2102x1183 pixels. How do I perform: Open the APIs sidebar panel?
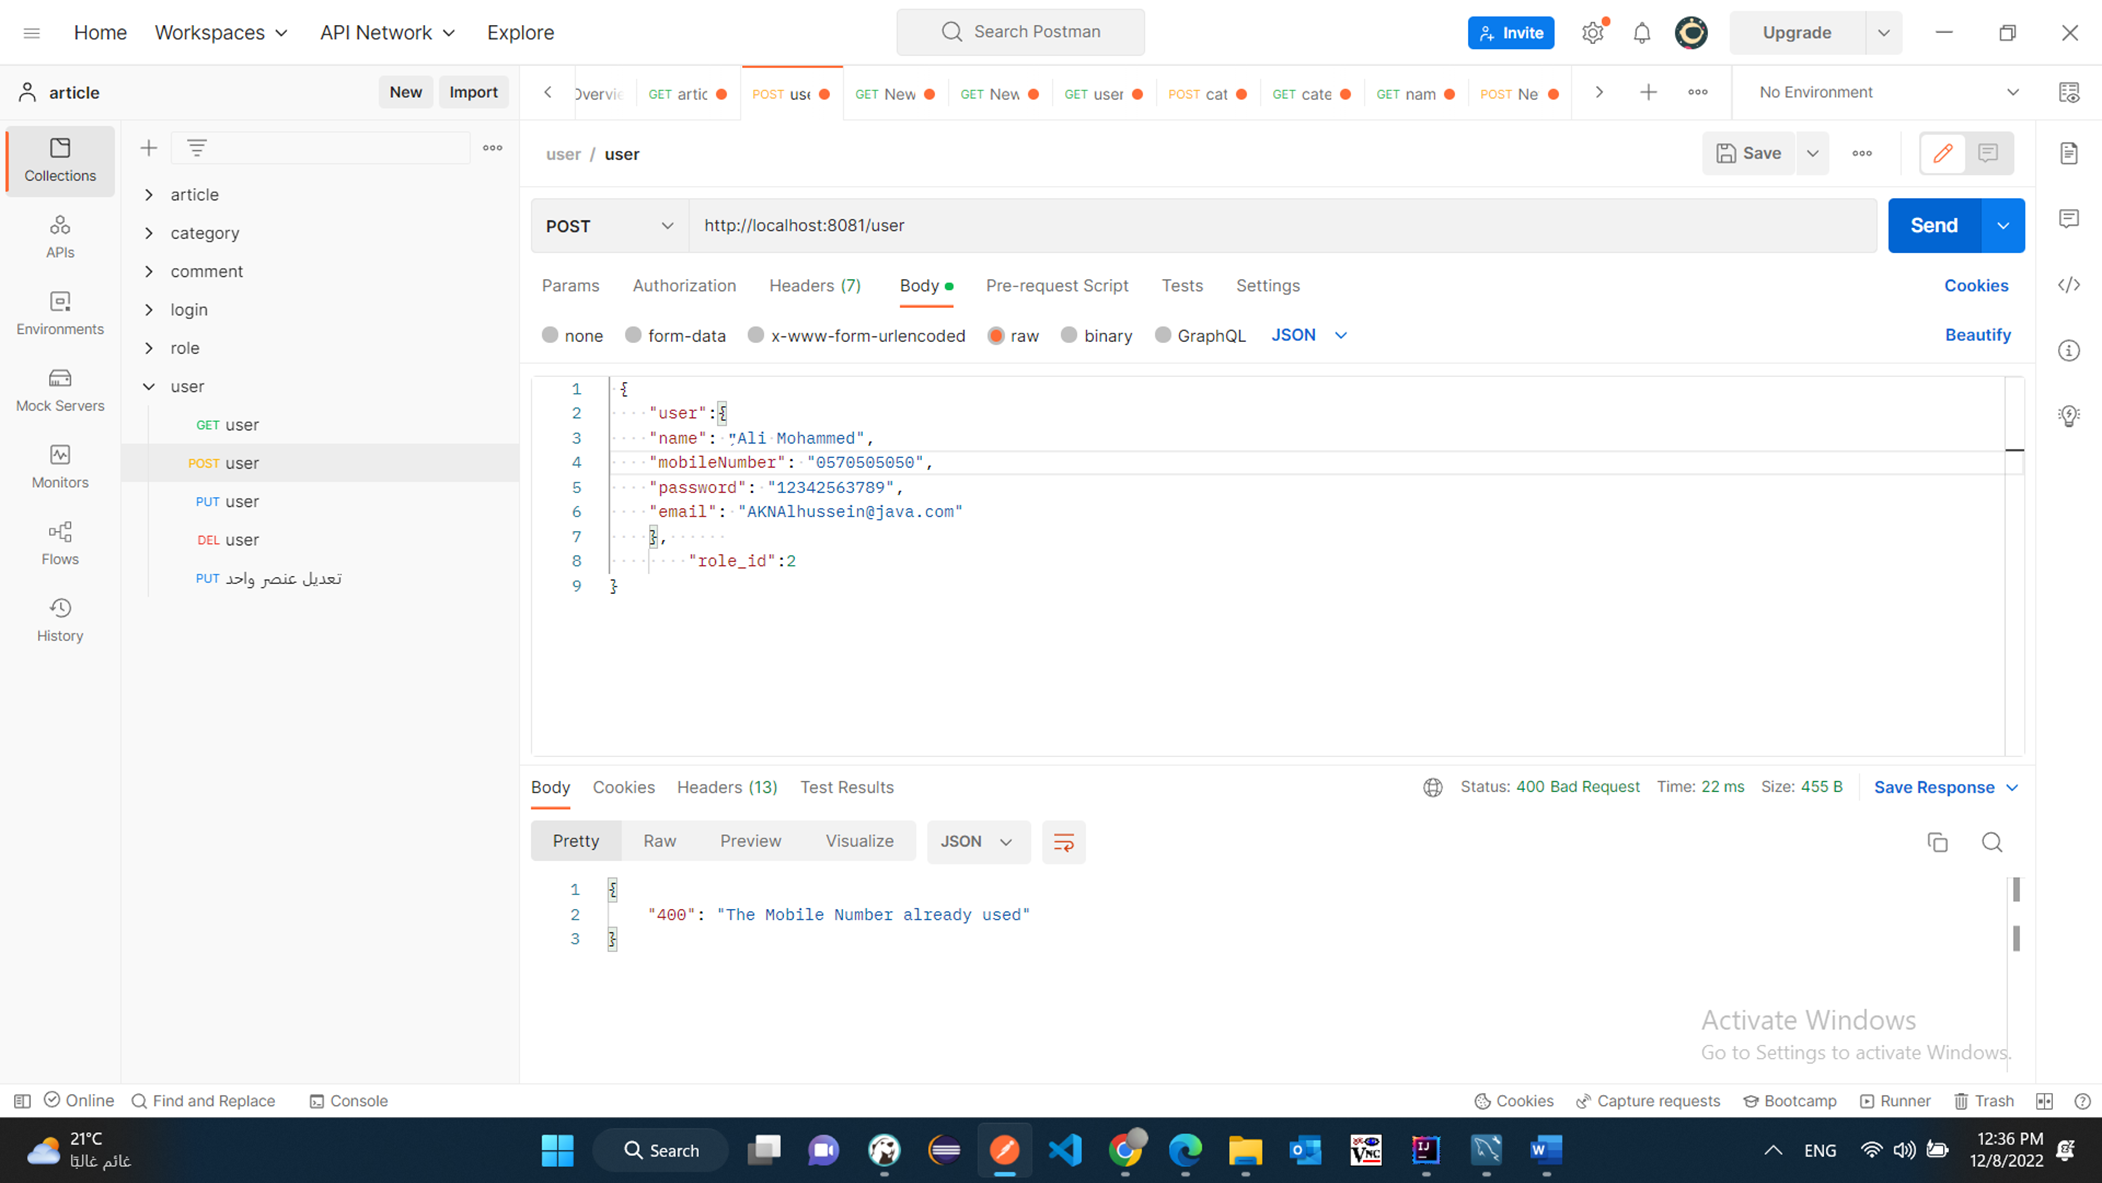point(60,237)
